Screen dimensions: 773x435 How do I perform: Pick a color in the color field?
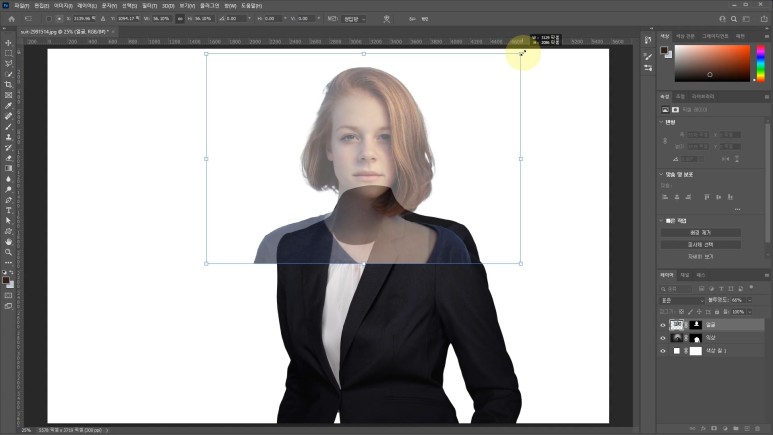pyautogui.click(x=712, y=64)
